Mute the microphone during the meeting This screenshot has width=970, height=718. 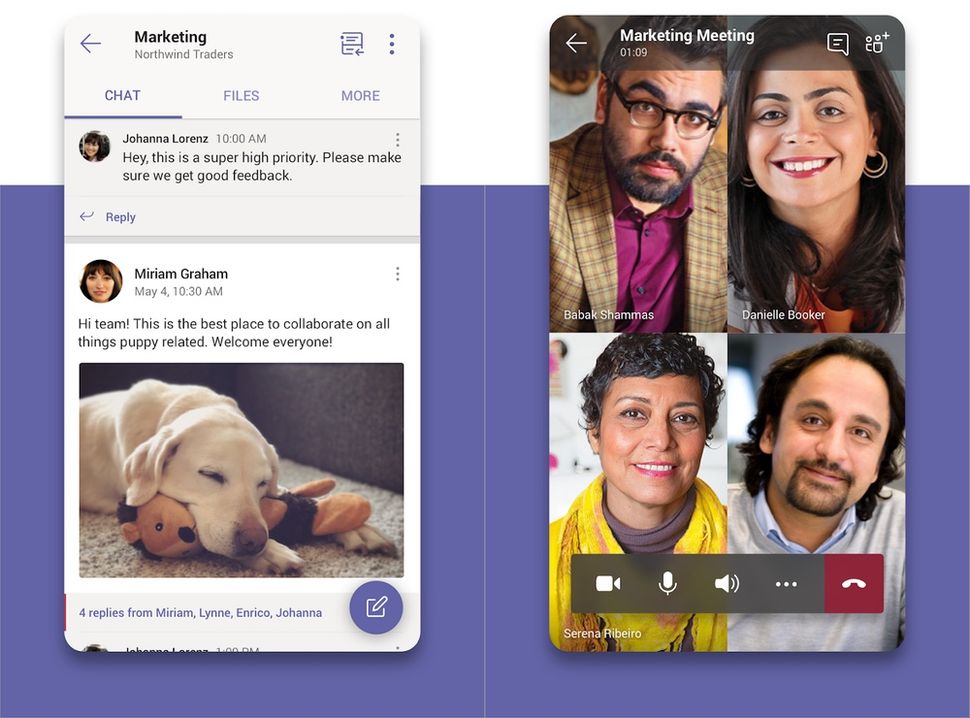667,584
